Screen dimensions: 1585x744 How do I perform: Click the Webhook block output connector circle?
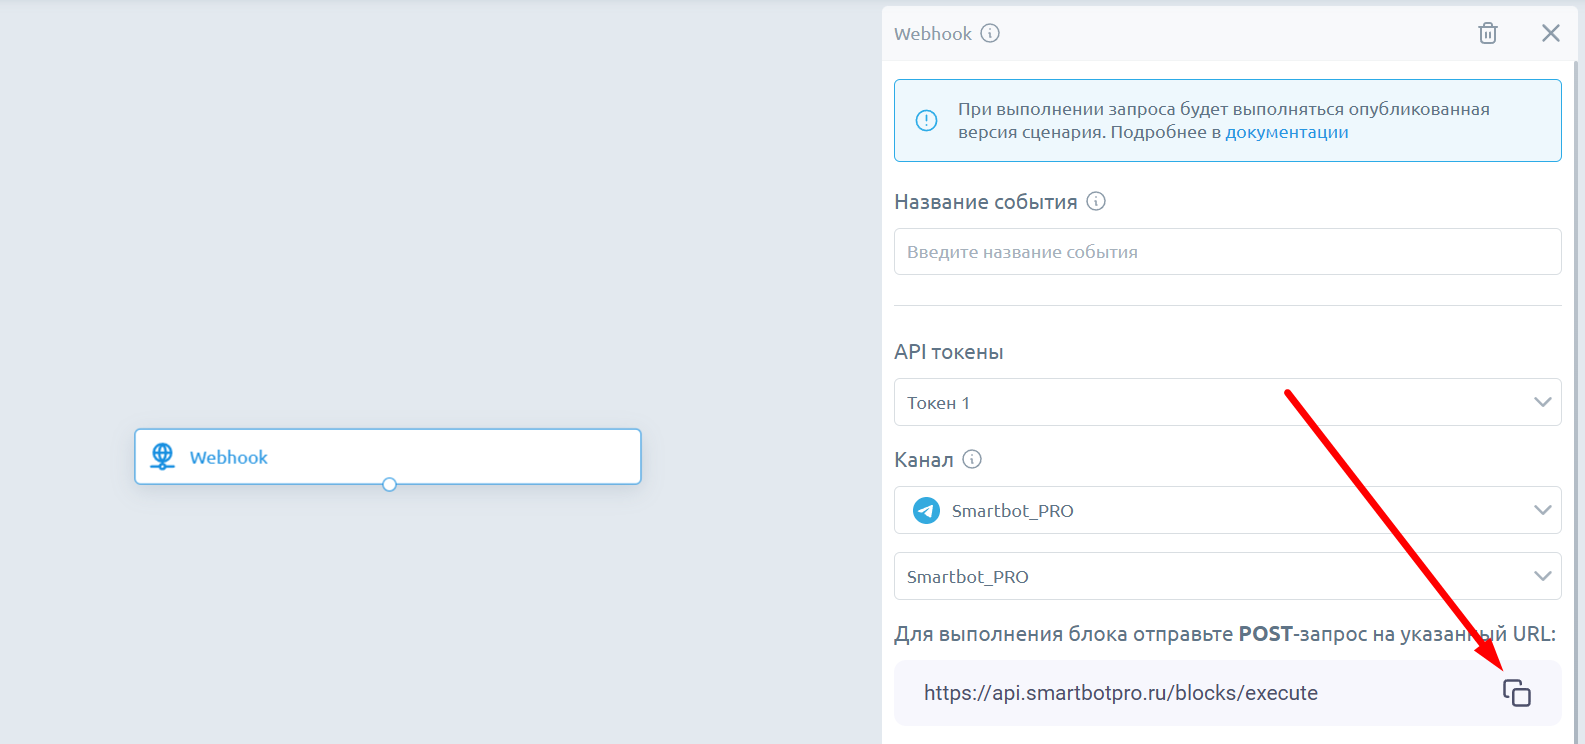pos(389,485)
